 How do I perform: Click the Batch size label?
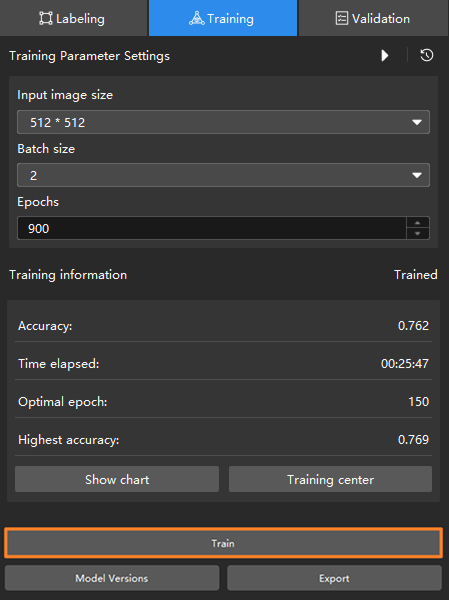point(46,148)
